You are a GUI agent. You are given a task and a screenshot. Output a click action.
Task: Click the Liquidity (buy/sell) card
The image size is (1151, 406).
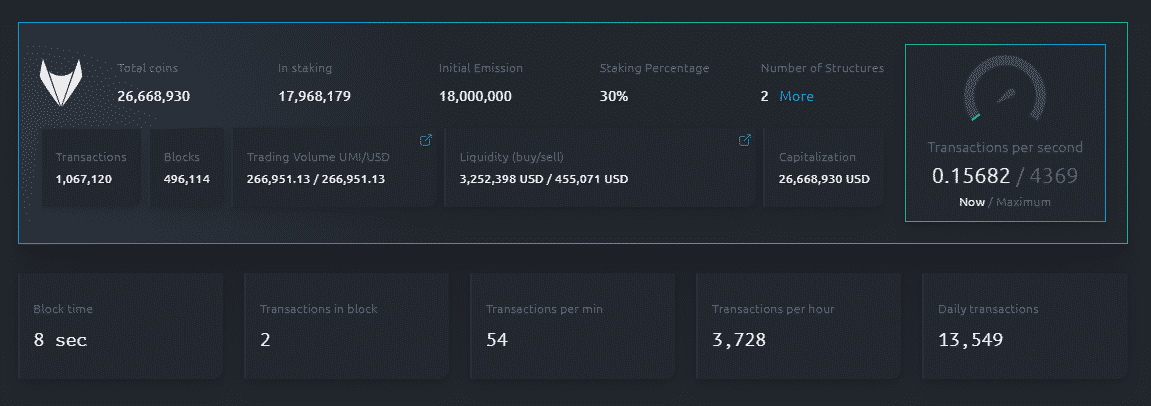click(x=598, y=168)
